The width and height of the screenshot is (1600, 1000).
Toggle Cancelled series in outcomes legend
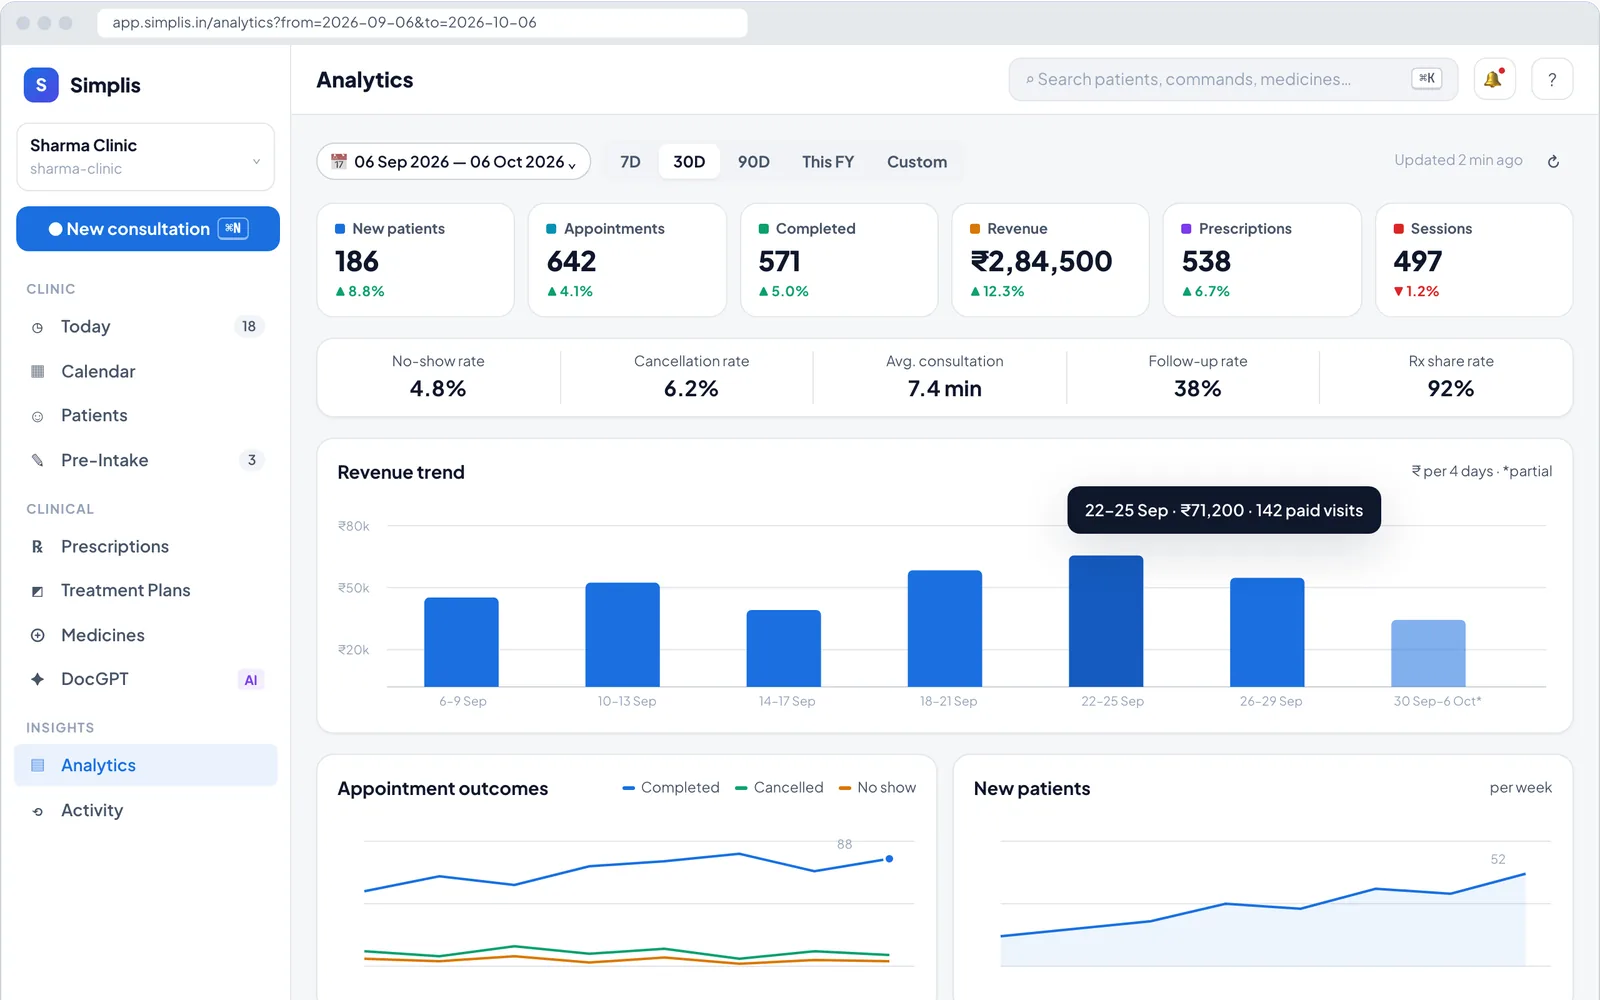(x=779, y=788)
